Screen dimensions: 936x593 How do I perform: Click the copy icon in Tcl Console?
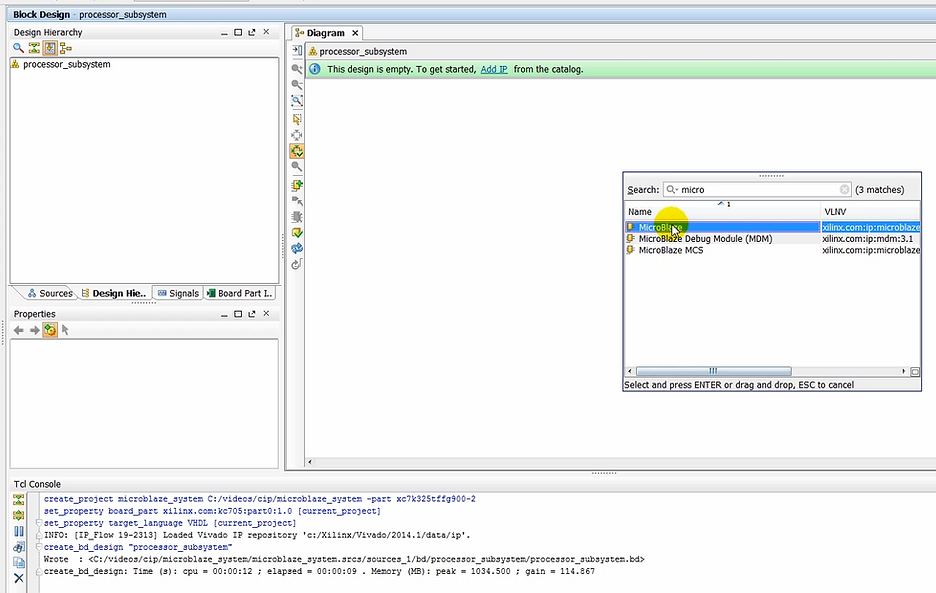(18, 562)
